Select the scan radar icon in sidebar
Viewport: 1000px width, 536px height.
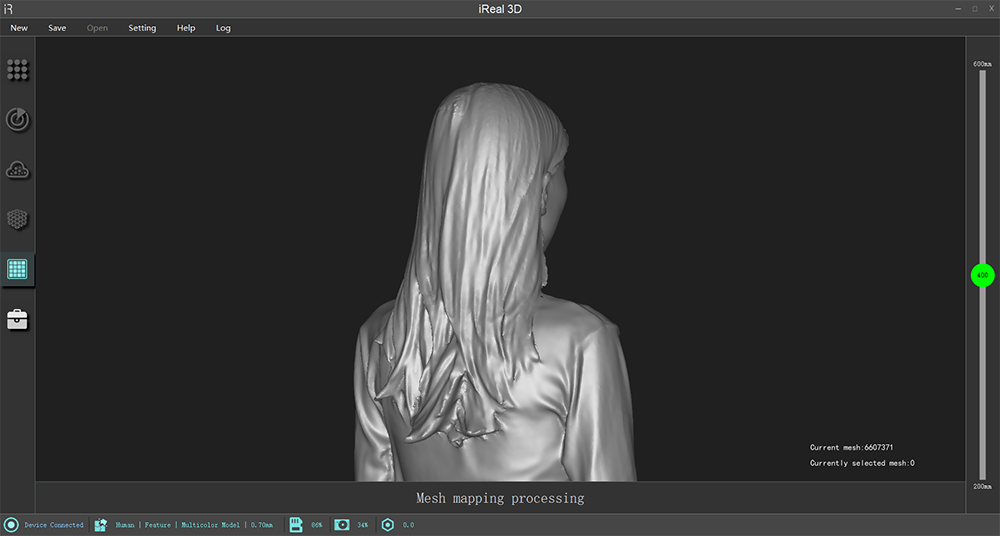click(18, 120)
